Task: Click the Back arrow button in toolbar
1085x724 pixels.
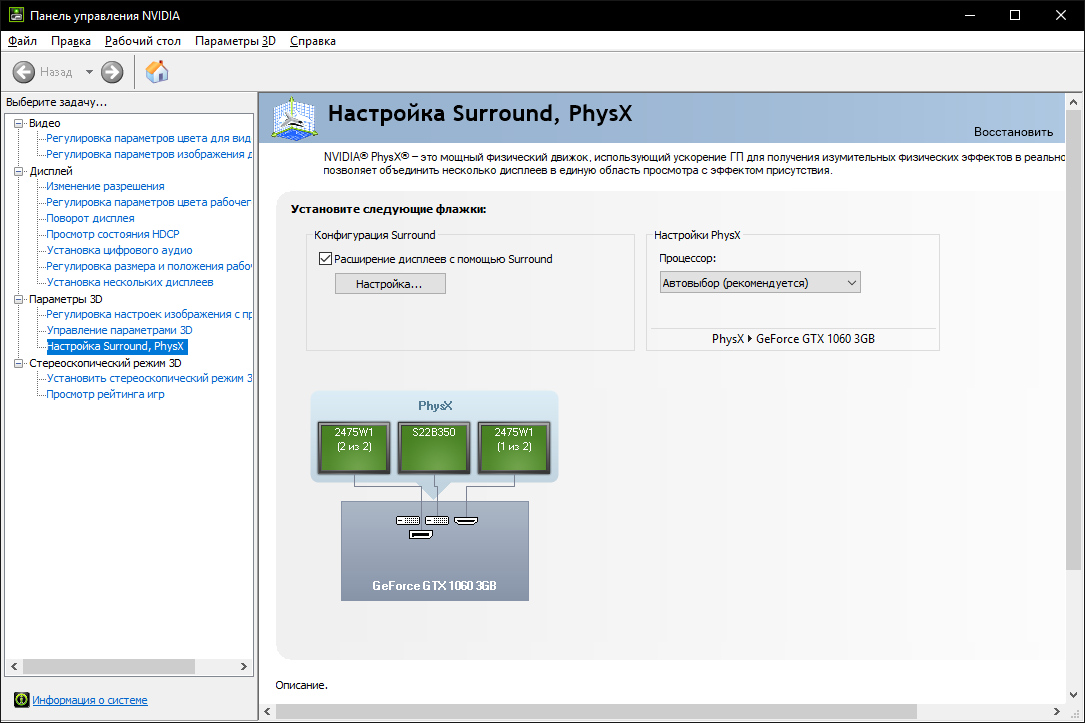Action: click(24, 72)
